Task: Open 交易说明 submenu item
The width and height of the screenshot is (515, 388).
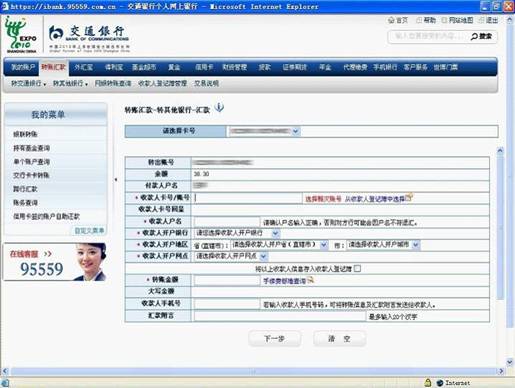Action: pyautogui.click(x=206, y=83)
